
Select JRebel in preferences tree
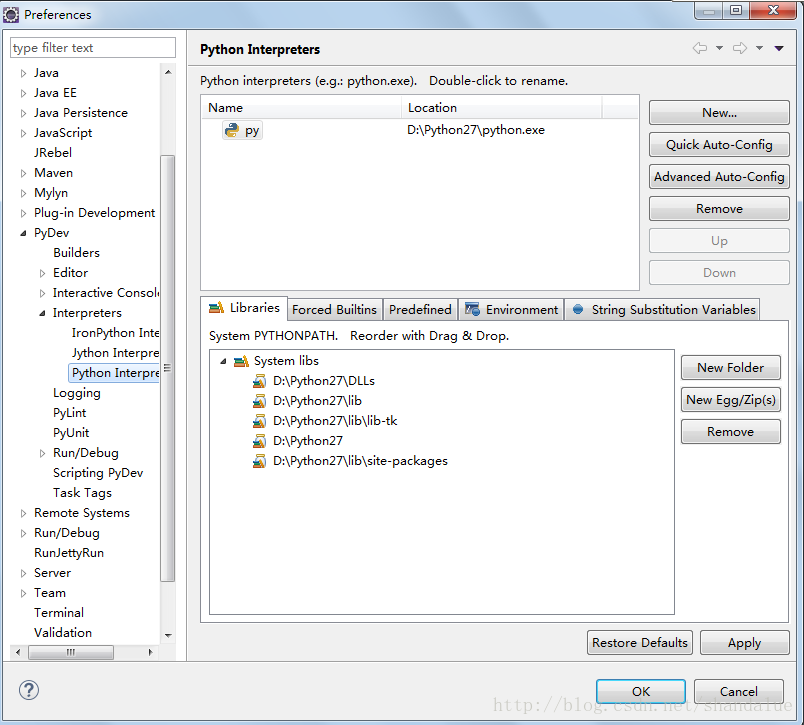[x=53, y=153]
